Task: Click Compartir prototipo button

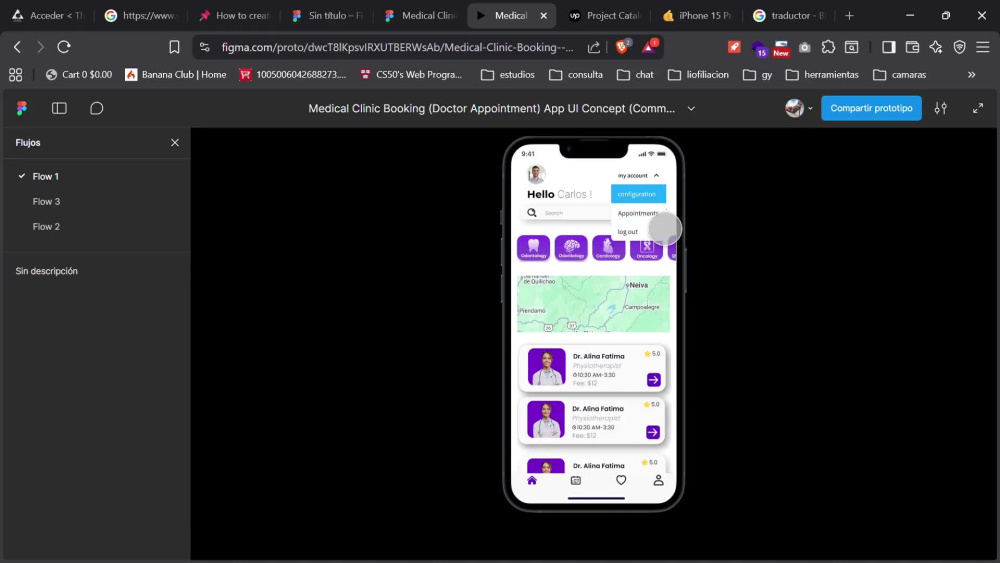Action: click(x=871, y=108)
